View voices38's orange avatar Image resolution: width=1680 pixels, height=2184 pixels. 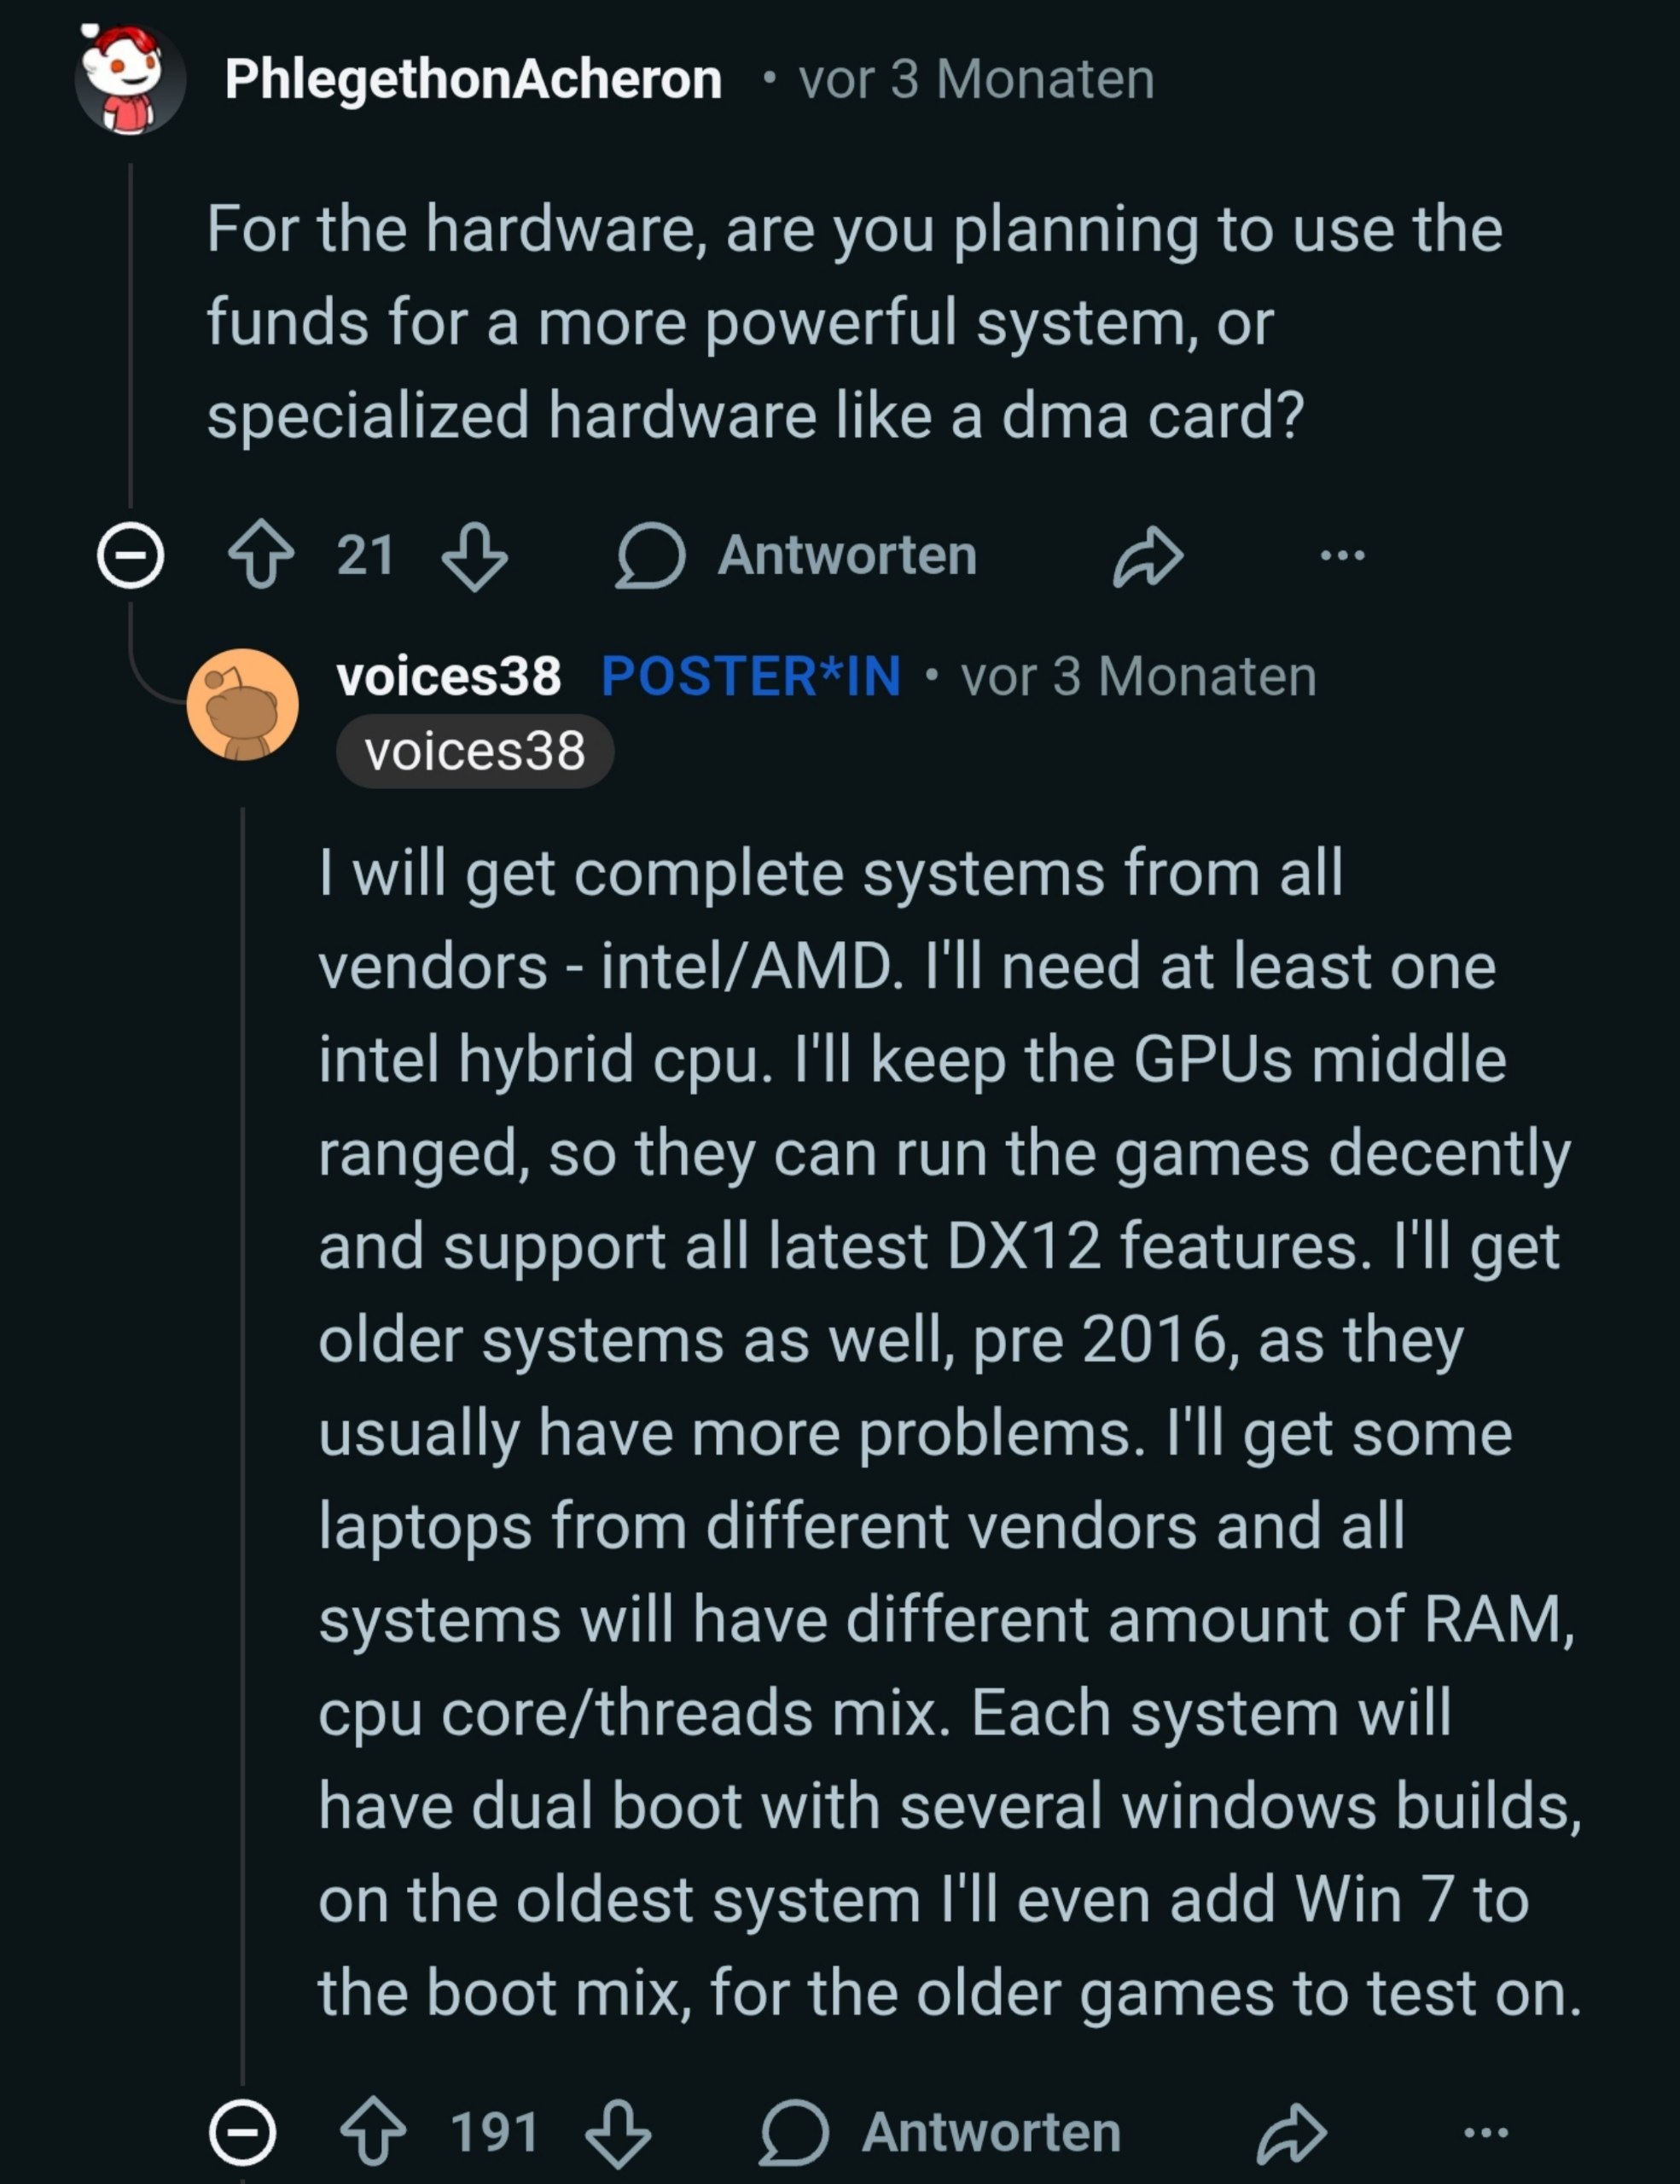(243, 704)
